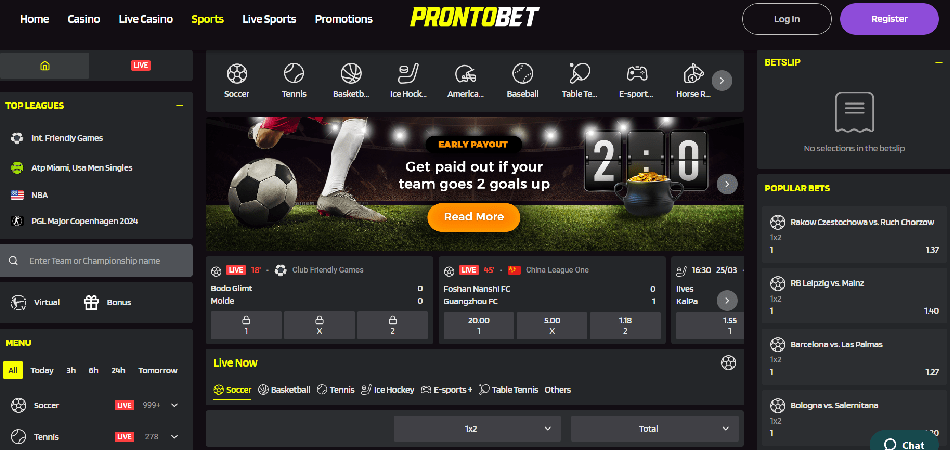Choose the Basketball icon in sports bar

click(351, 73)
